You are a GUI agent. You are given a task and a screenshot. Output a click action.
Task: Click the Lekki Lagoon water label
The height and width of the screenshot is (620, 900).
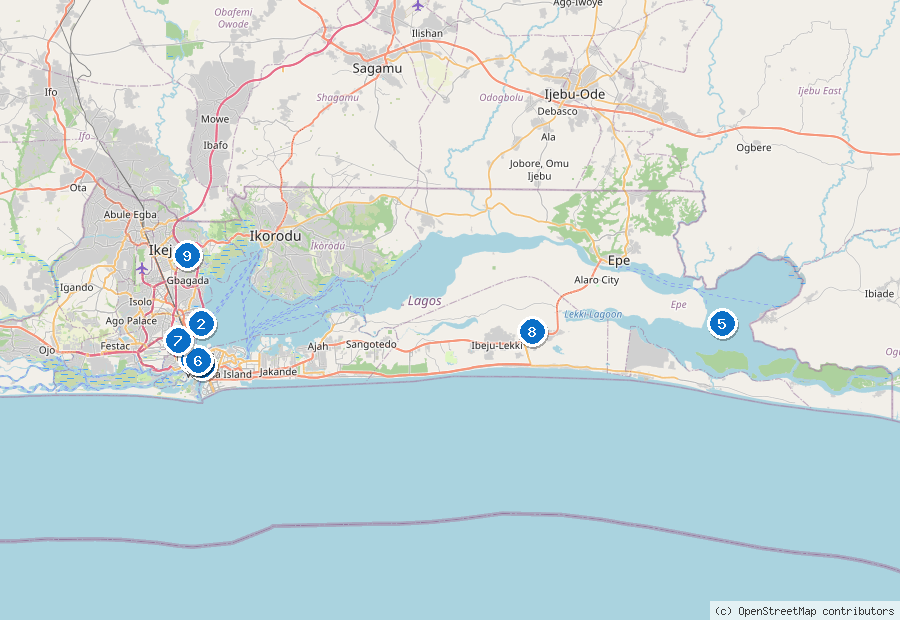pyautogui.click(x=593, y=314)
